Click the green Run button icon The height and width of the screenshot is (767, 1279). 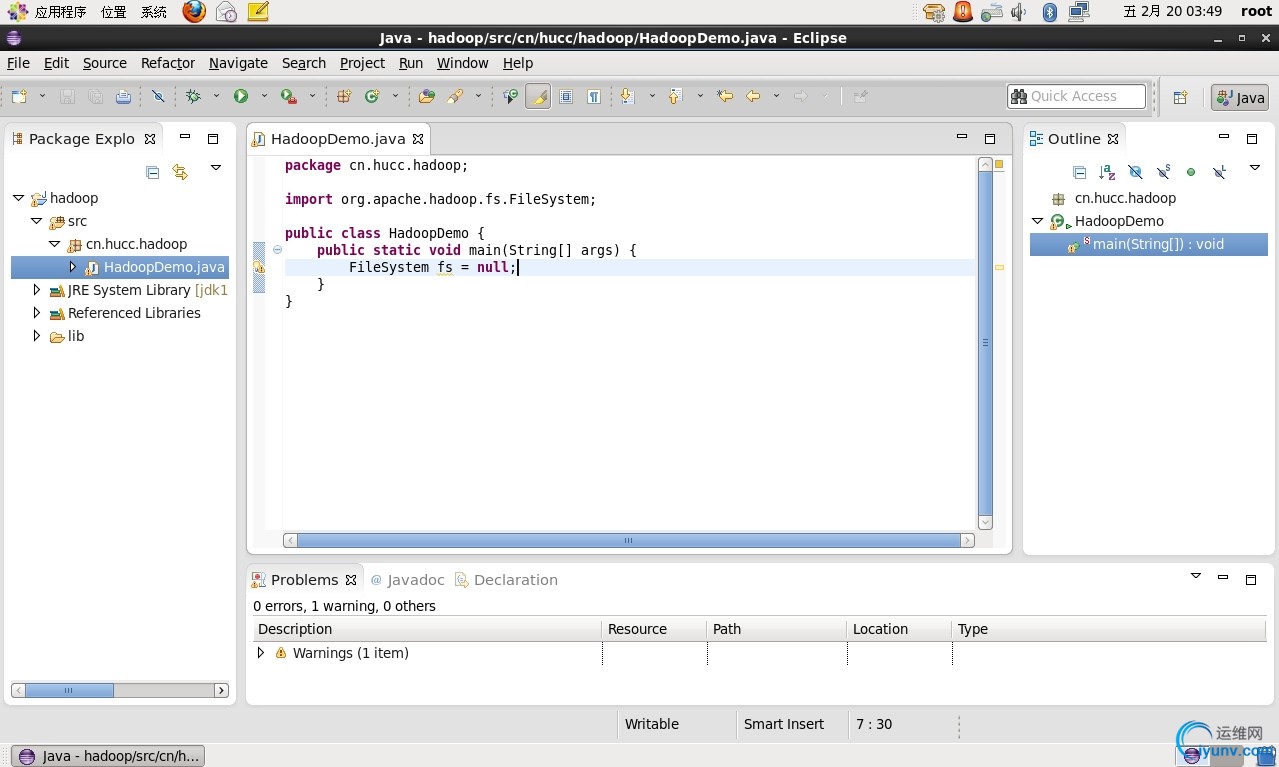pos(241,96)
